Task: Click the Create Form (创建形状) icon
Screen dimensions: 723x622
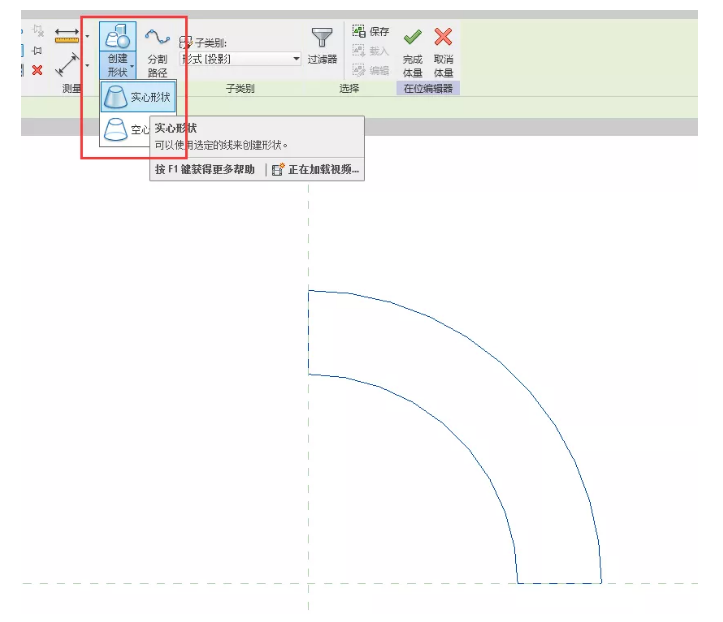Action: [118, 36]
